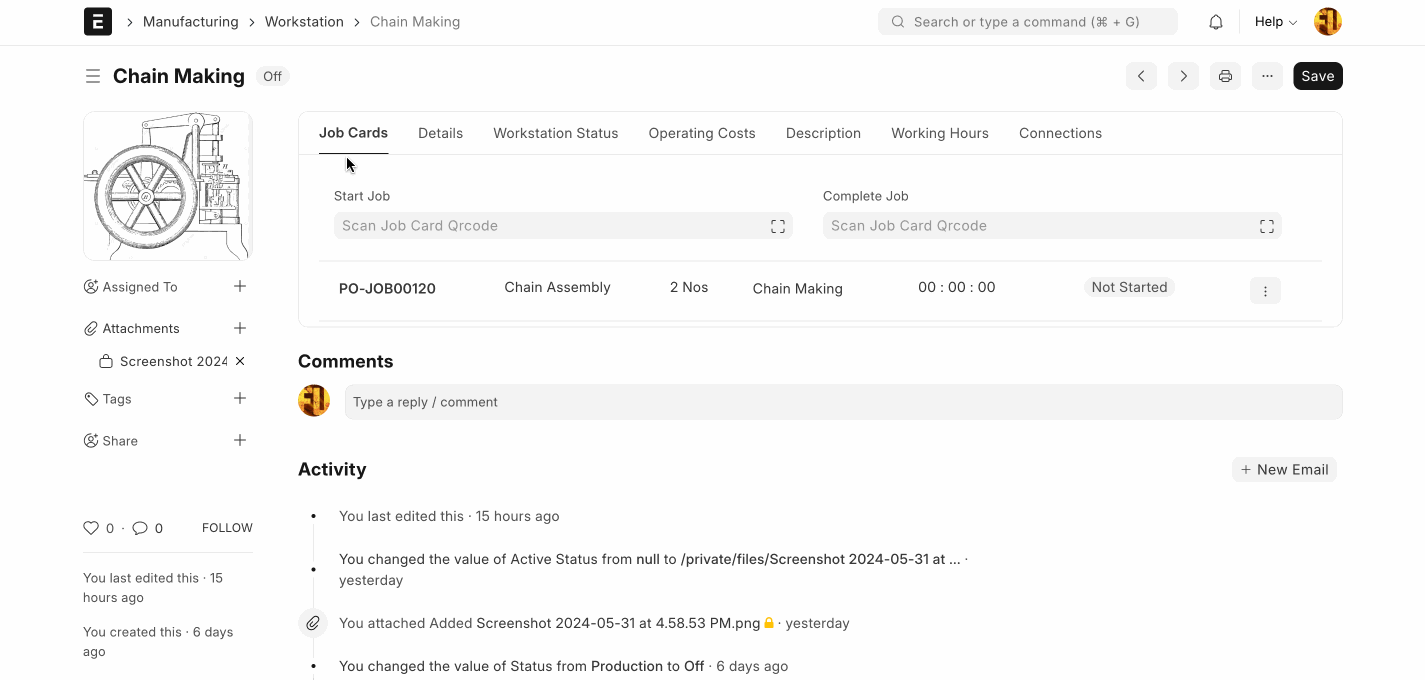Switch to the Operating Costs tab
1425x680 pixels.
coord(701,133)
